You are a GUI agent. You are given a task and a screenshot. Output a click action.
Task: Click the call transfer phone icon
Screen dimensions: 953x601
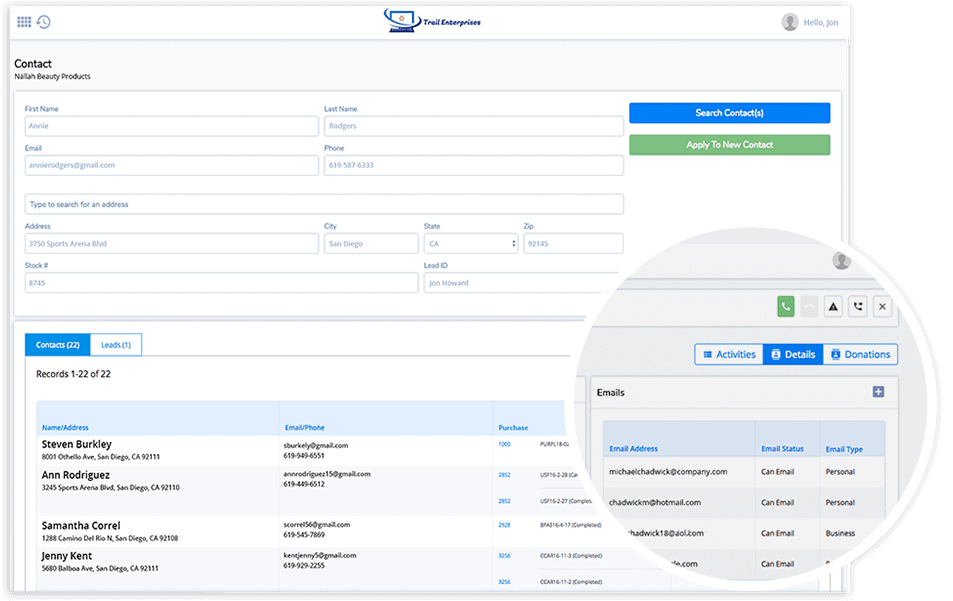coord(858,307)
